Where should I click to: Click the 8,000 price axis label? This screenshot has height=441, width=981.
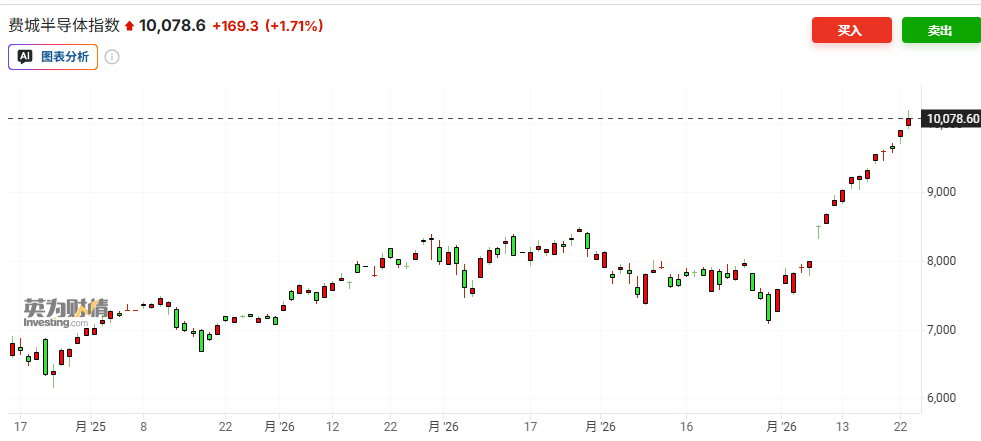click(x=942, y=261)
